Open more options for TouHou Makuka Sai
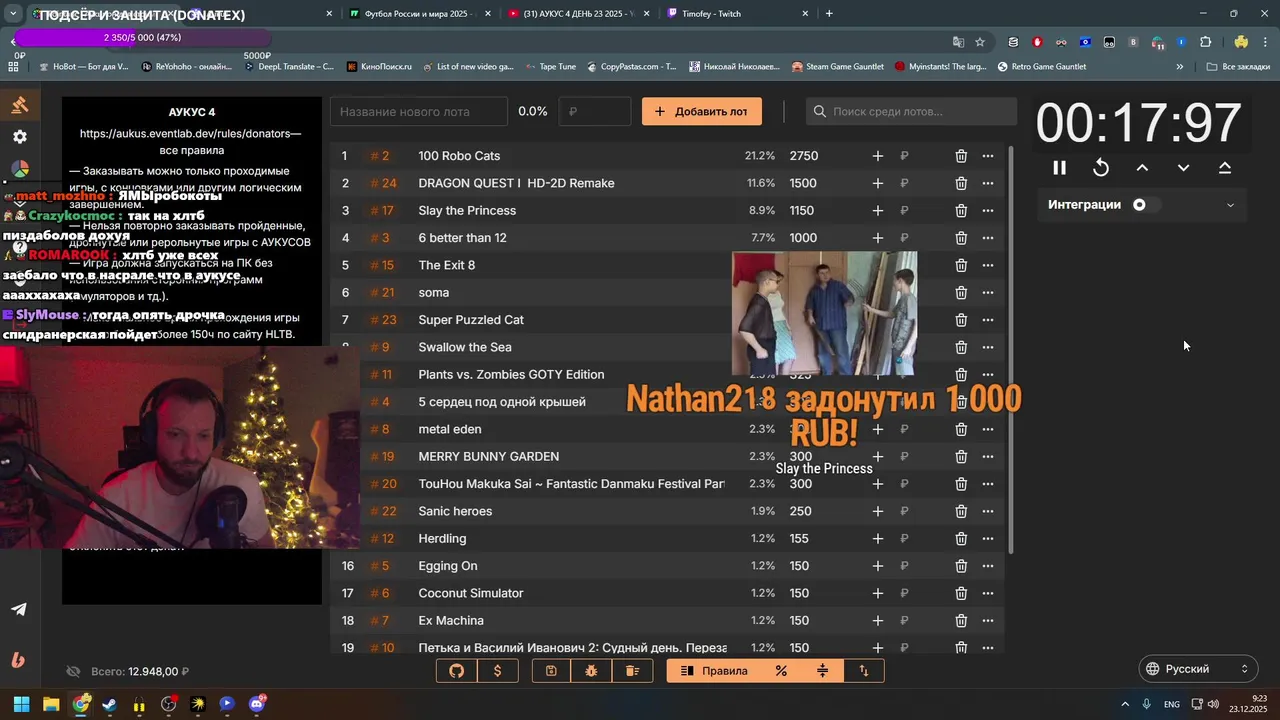Screen dimensions: 1280x720 coord(988,484)
